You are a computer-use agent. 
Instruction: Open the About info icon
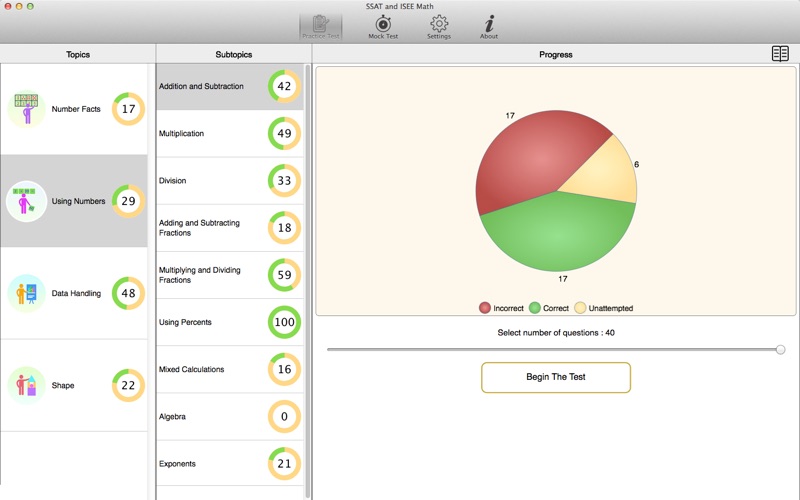[x=489, y=27]
